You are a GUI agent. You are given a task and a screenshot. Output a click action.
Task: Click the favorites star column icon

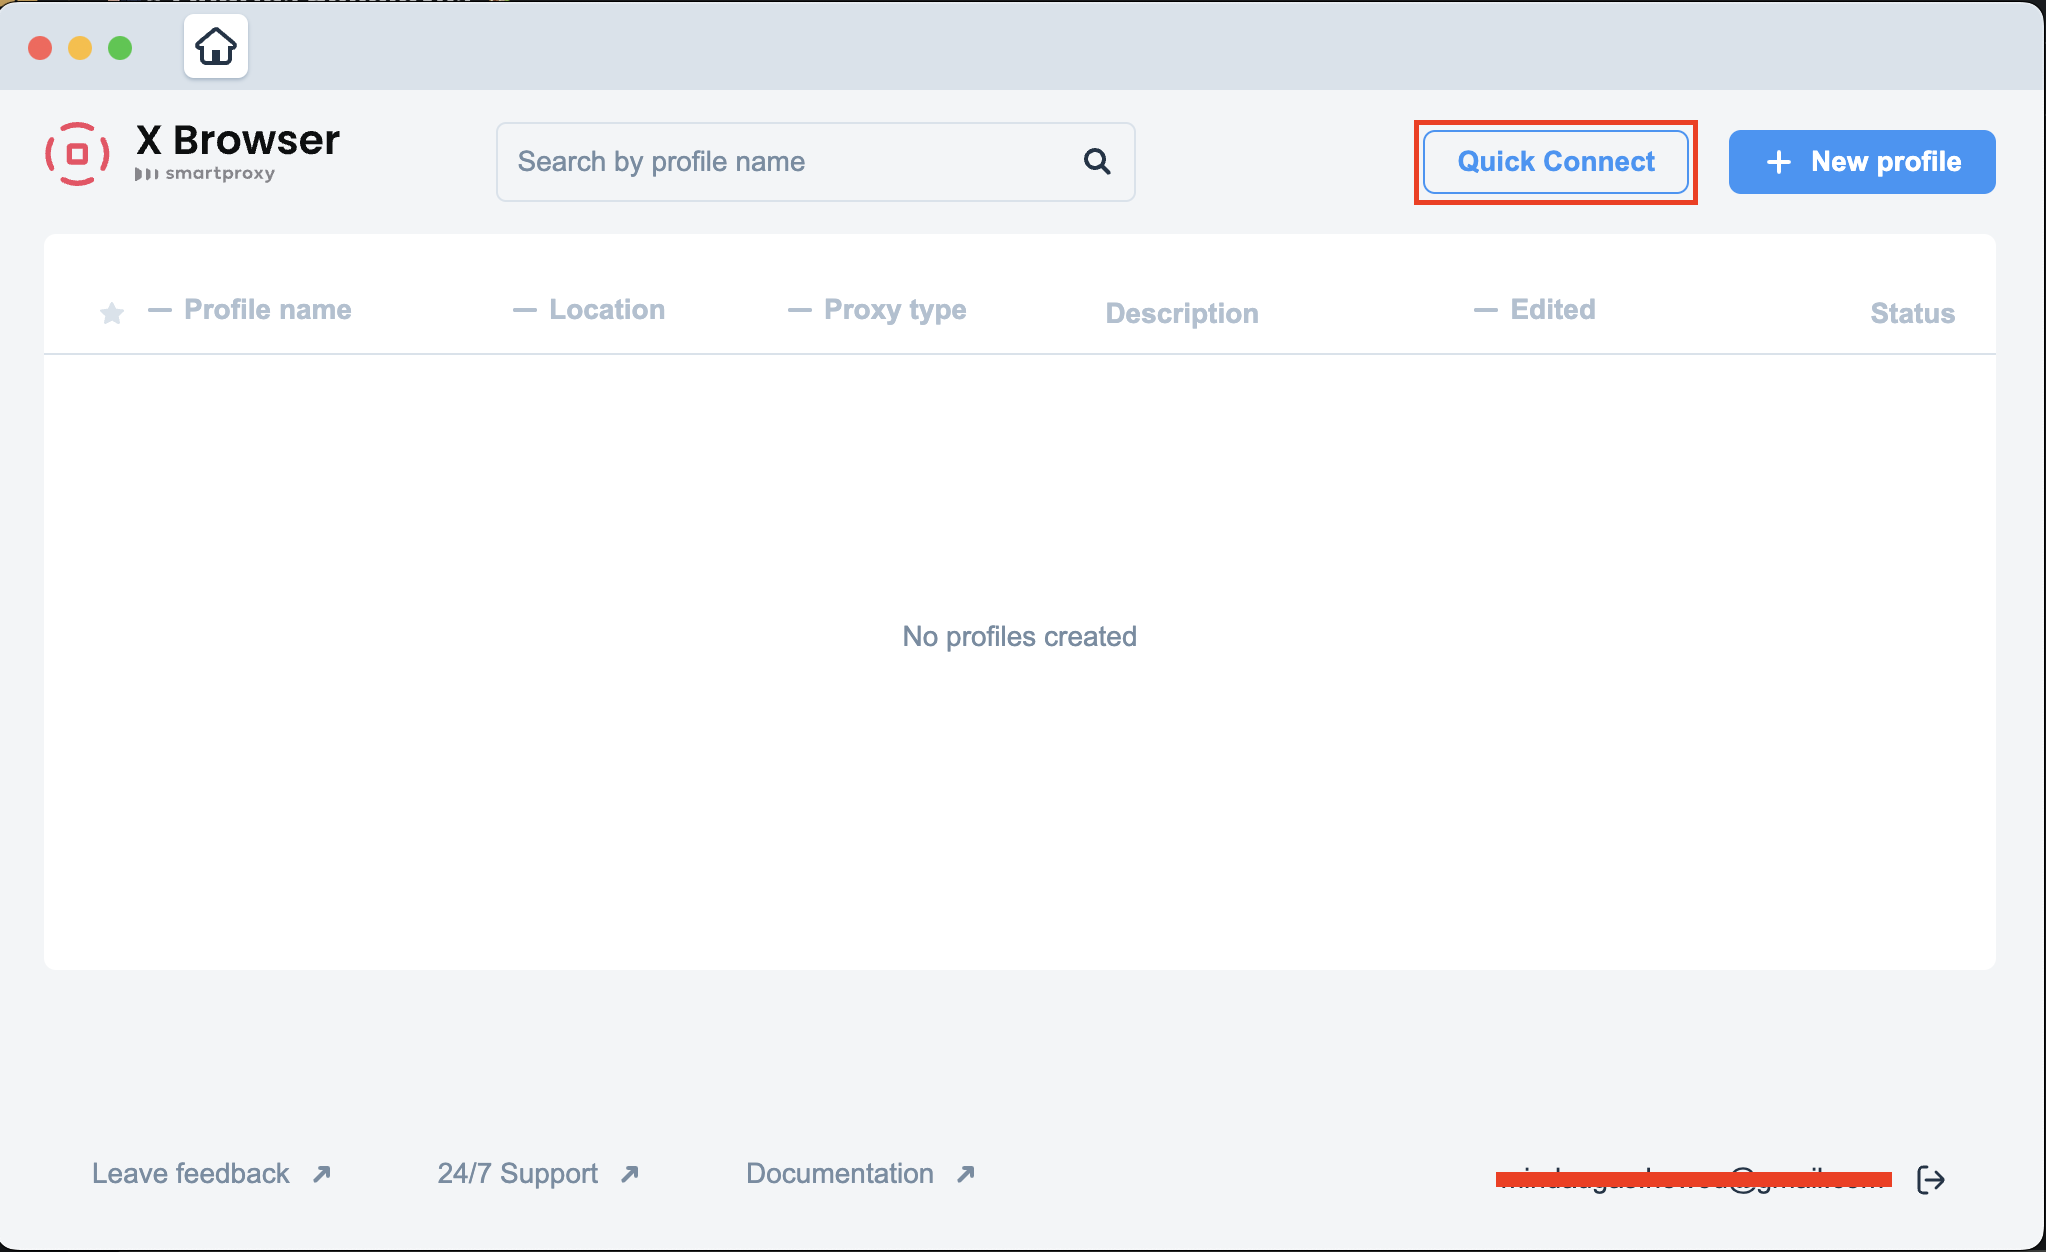112,313
